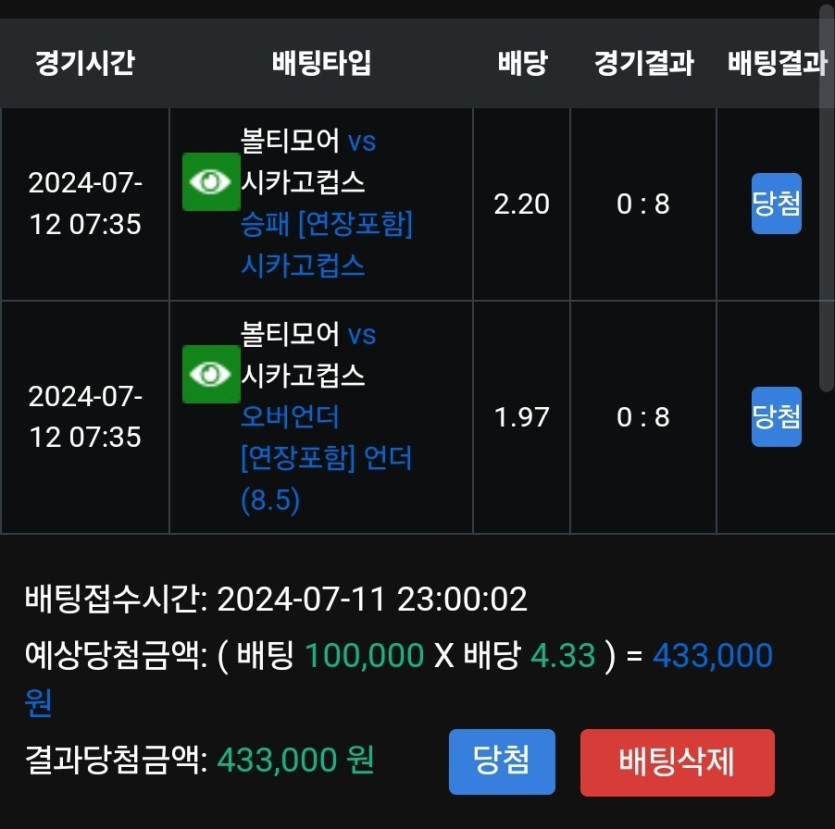
Task: Click the 언더 (8.5) pick text
Action: [326, 479]
